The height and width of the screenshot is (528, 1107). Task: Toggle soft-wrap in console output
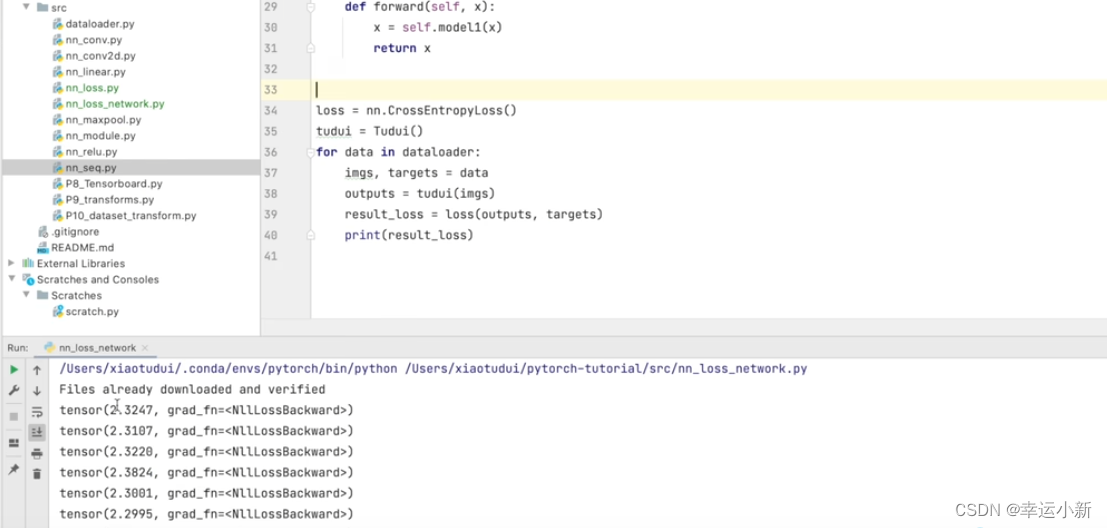click(x=37, y=412)
